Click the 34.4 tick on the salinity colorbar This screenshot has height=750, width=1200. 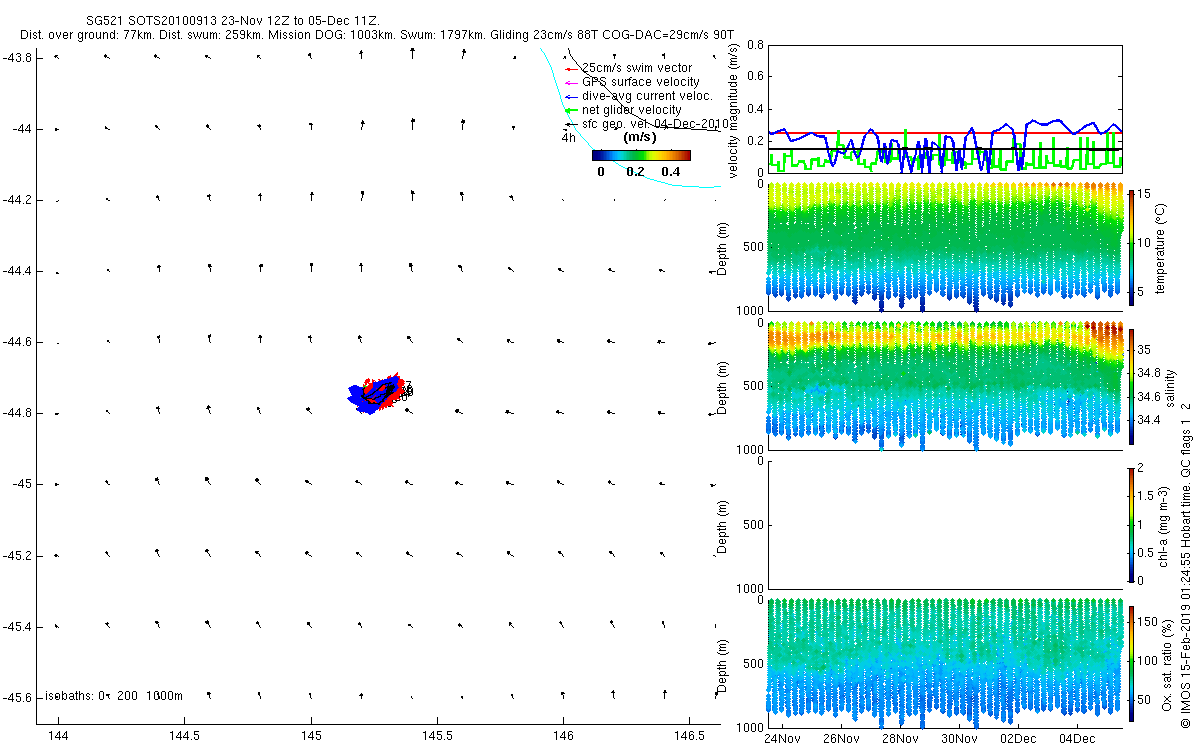click(1150, 420)
